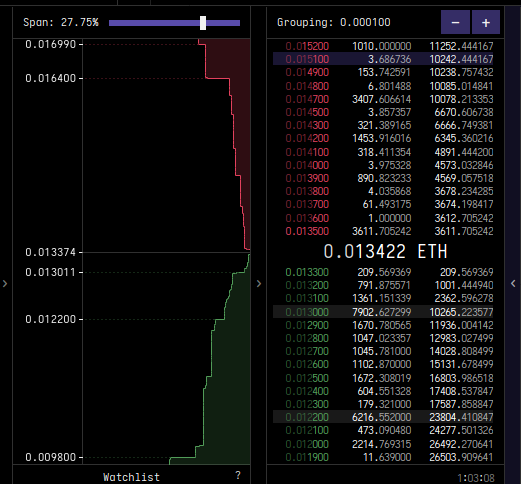Increase grouping with the plus button
521x484 pixels.
486,22
